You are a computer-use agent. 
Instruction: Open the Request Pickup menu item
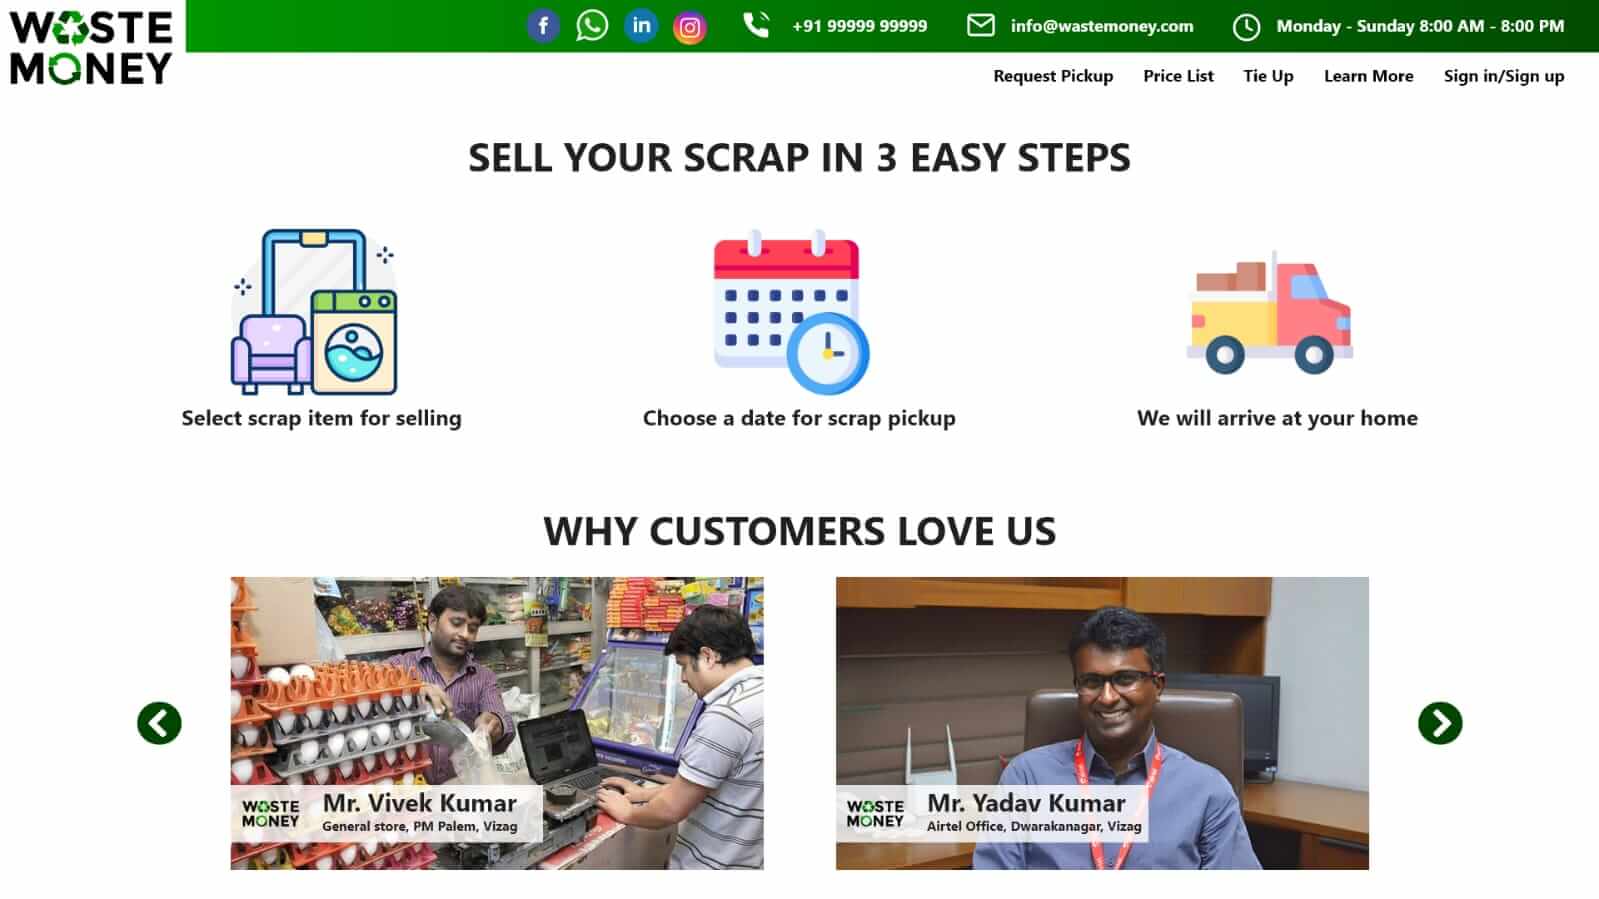tap(1053, 76)
